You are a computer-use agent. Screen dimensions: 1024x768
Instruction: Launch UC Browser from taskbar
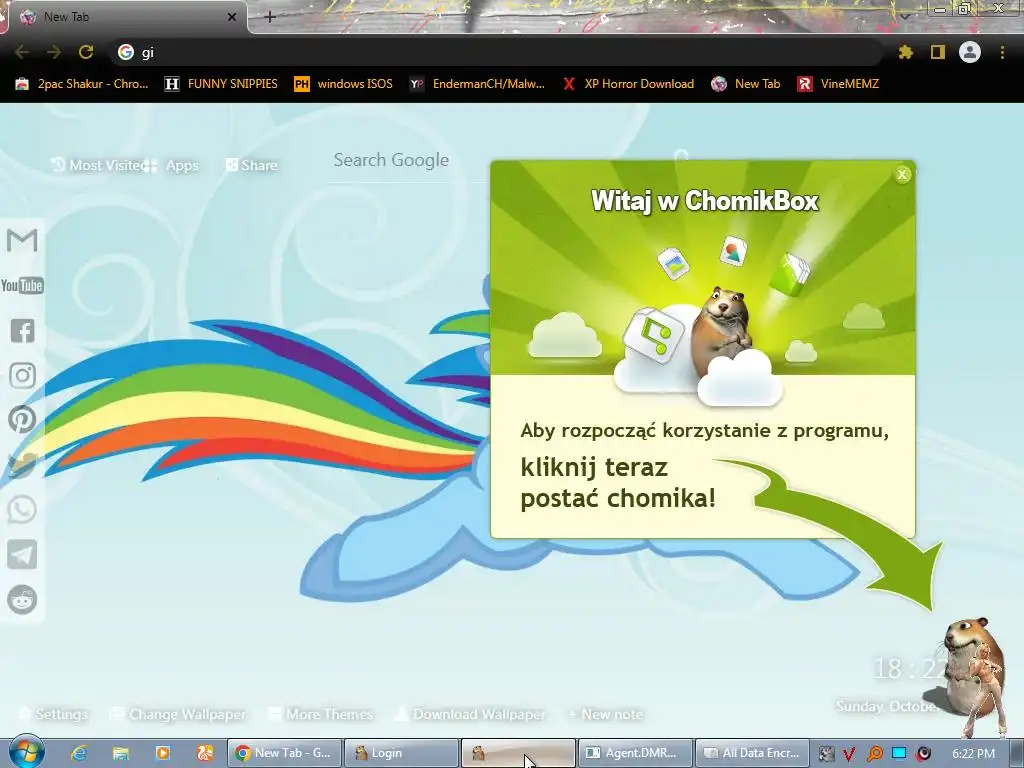point(204,753)
